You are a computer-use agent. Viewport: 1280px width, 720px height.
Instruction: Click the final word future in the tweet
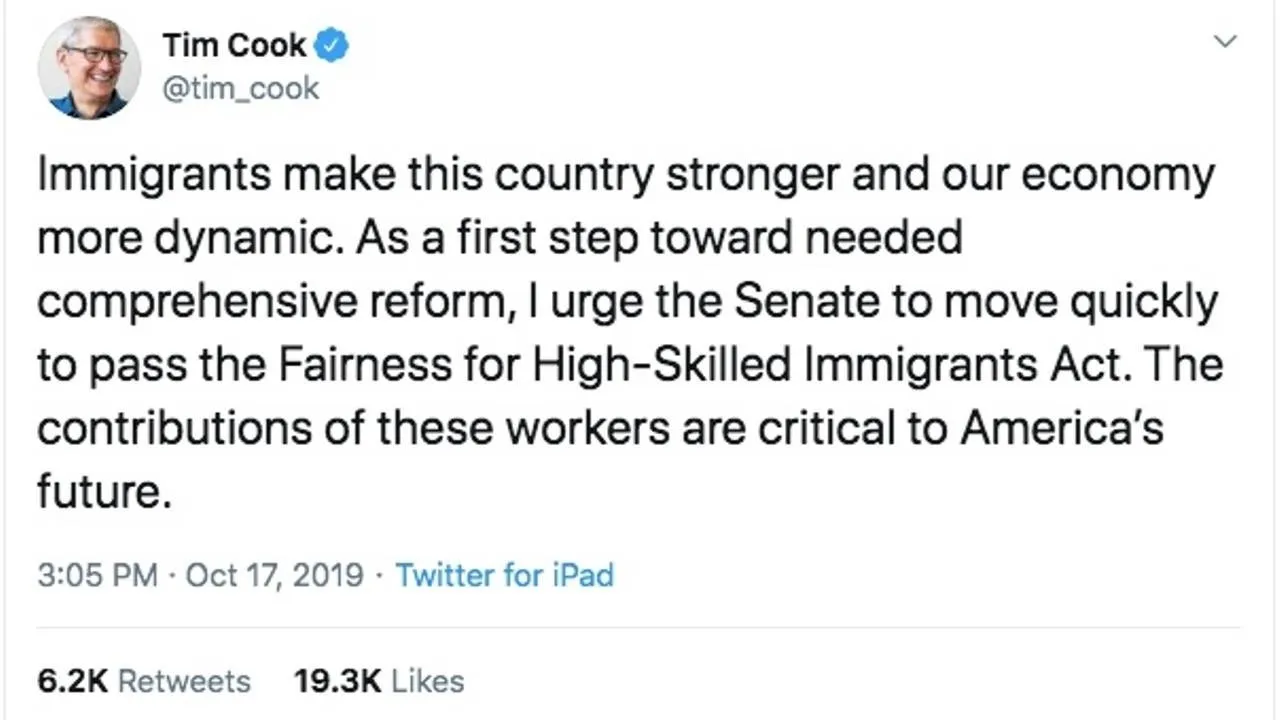click(x=97, y=492)
